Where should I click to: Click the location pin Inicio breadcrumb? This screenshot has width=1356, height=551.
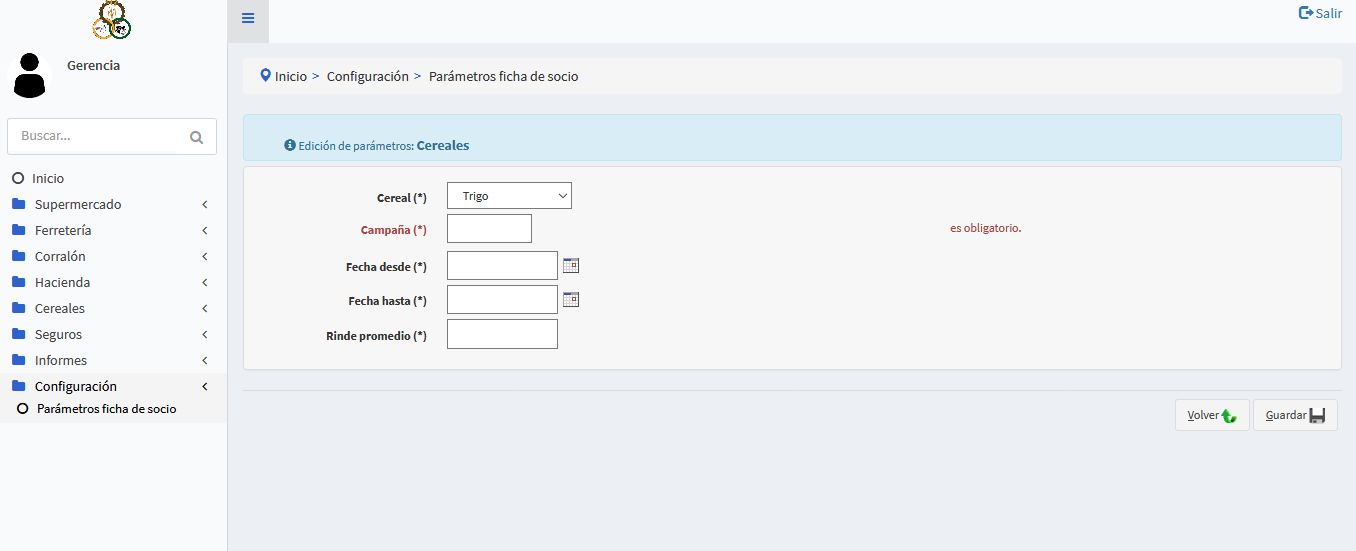tap(283, 76)
